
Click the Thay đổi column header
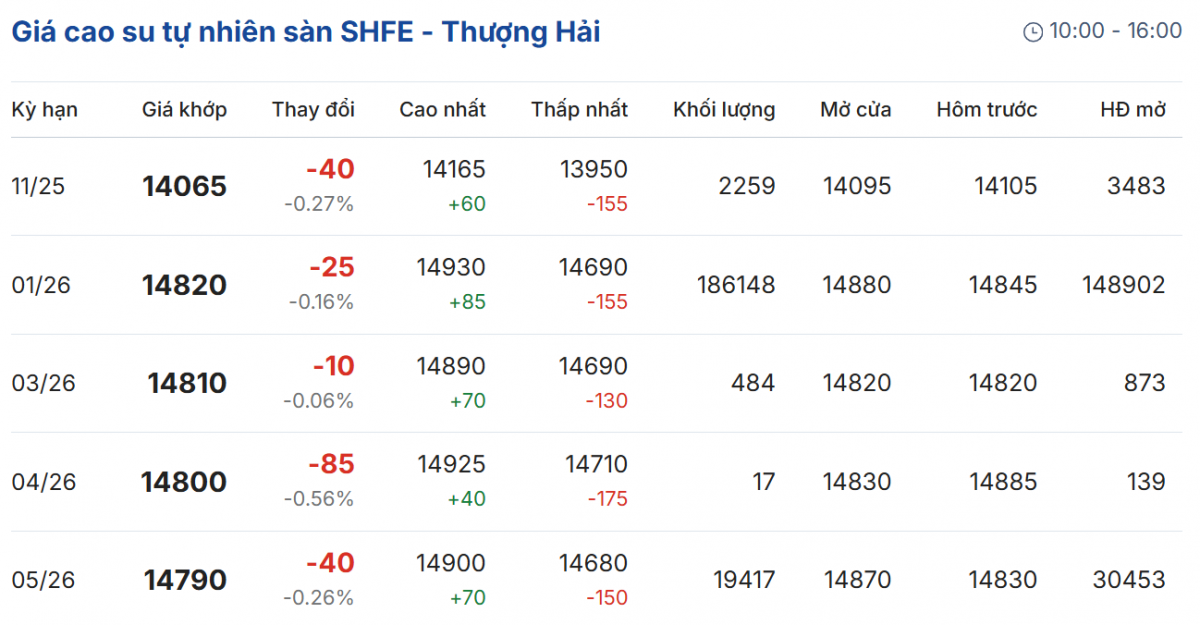pos(313,110)
